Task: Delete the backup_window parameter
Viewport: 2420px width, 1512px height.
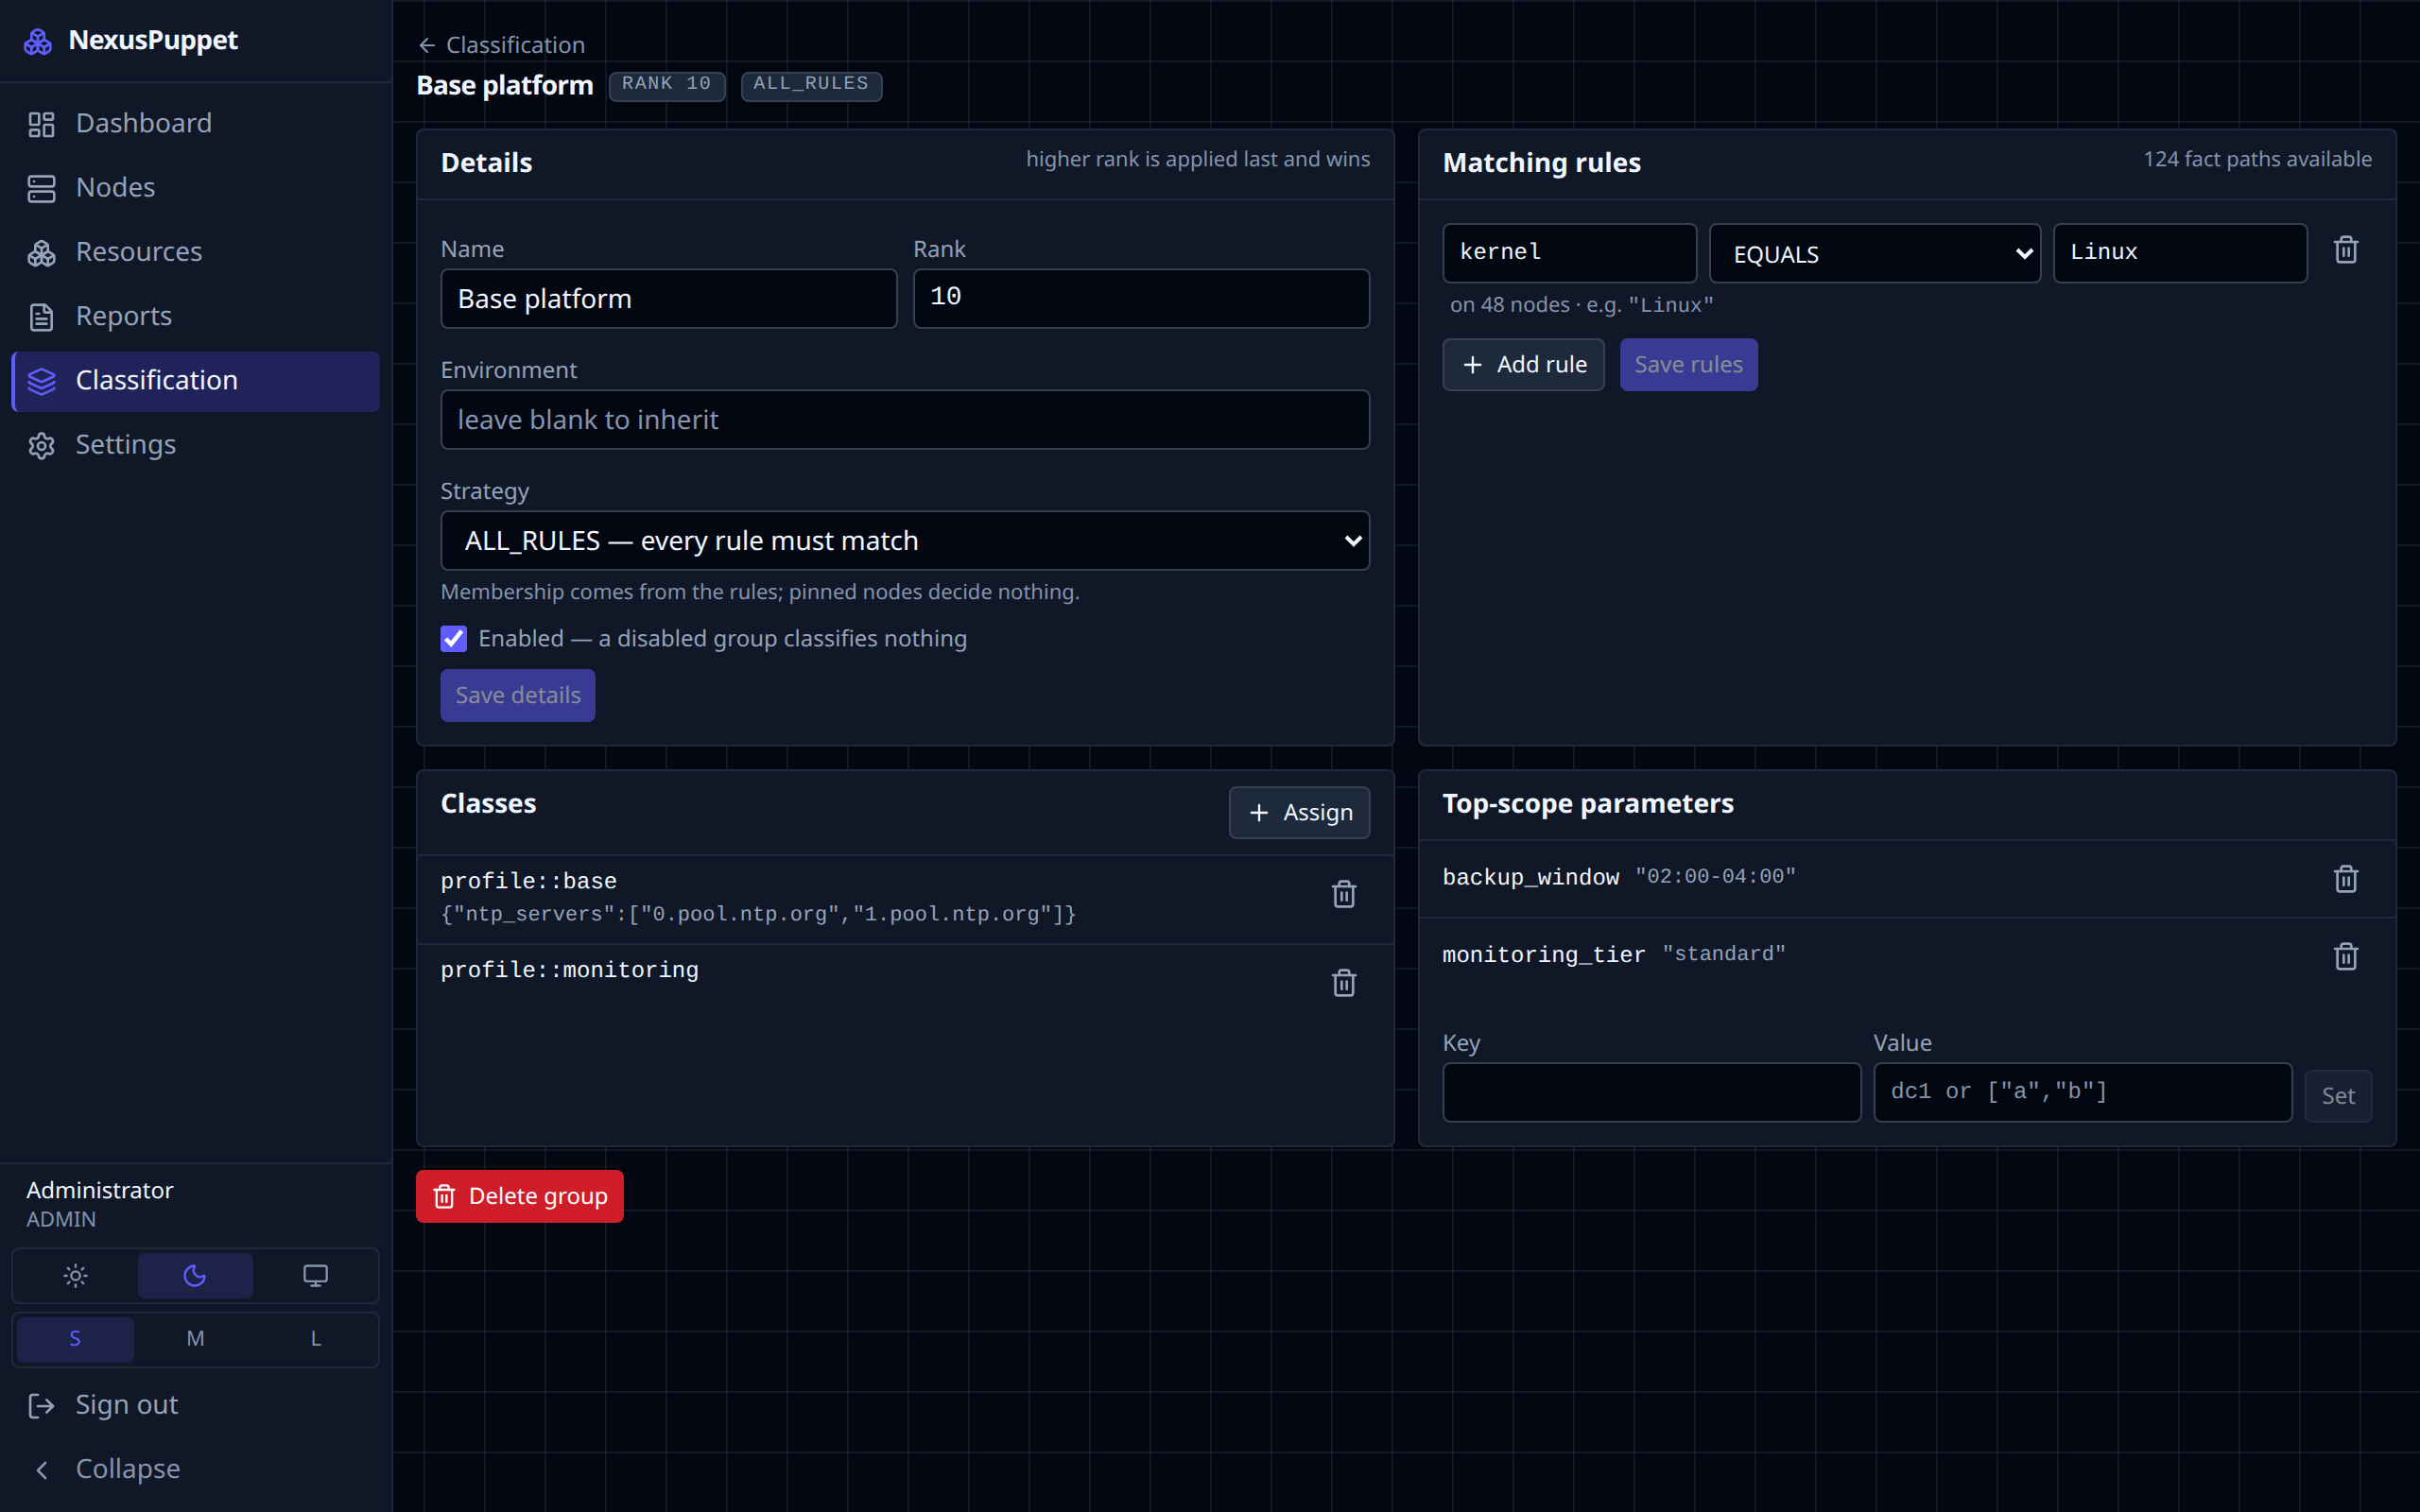Action: click(x=2345, y=879)
